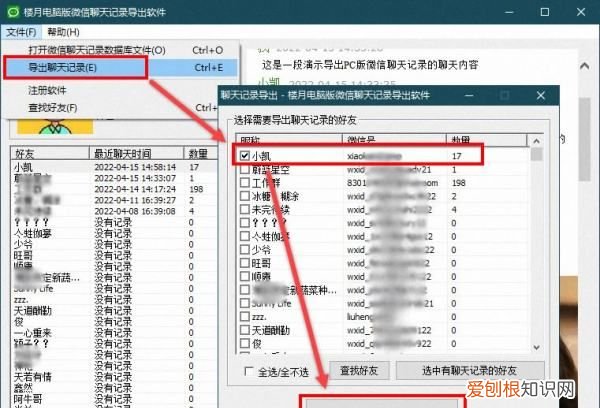Select 旺哥 in main friend list
The image size is (600, 408).
coord(114,255)
